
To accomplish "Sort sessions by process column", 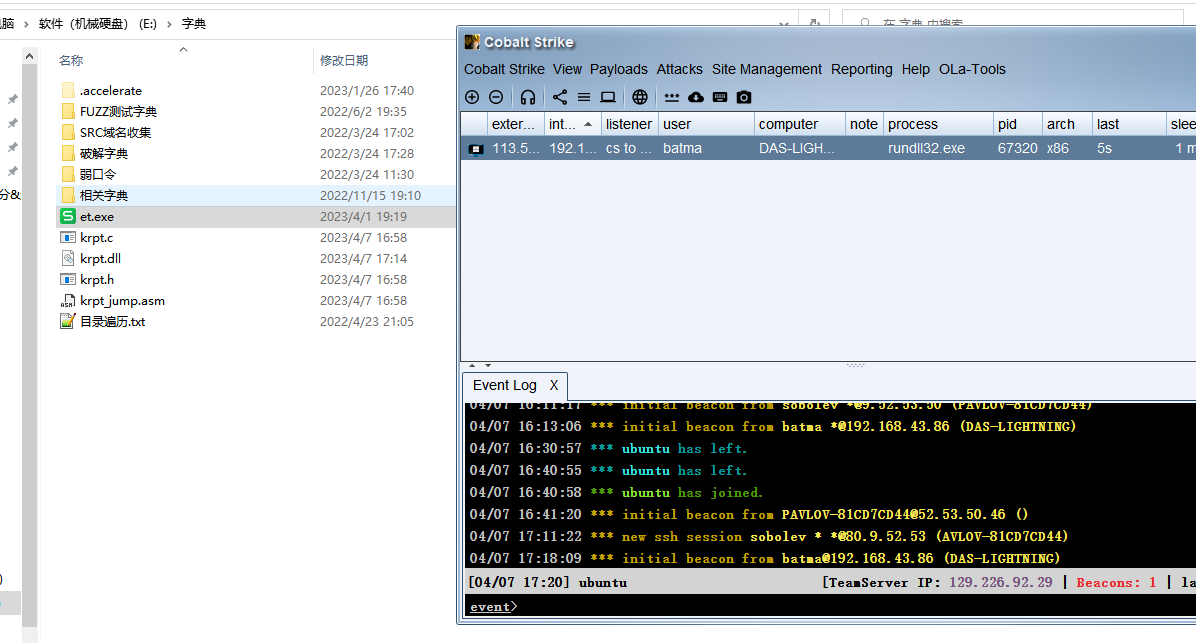I will click(x=938, y=124).
